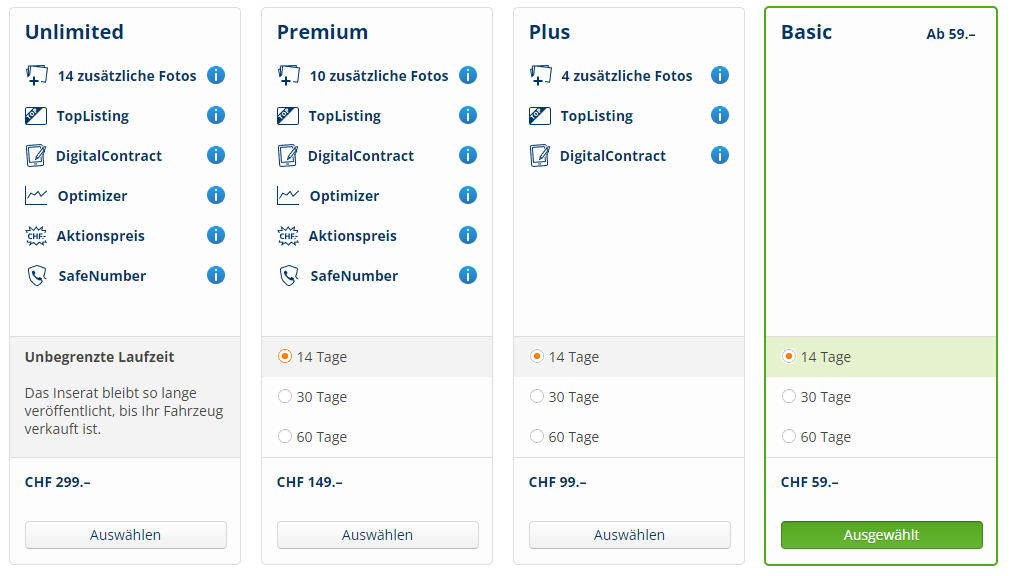Viewport: 1011px width, 576px height.
Task: Select 14 Tage option in Plus plan
Action: 538,357
